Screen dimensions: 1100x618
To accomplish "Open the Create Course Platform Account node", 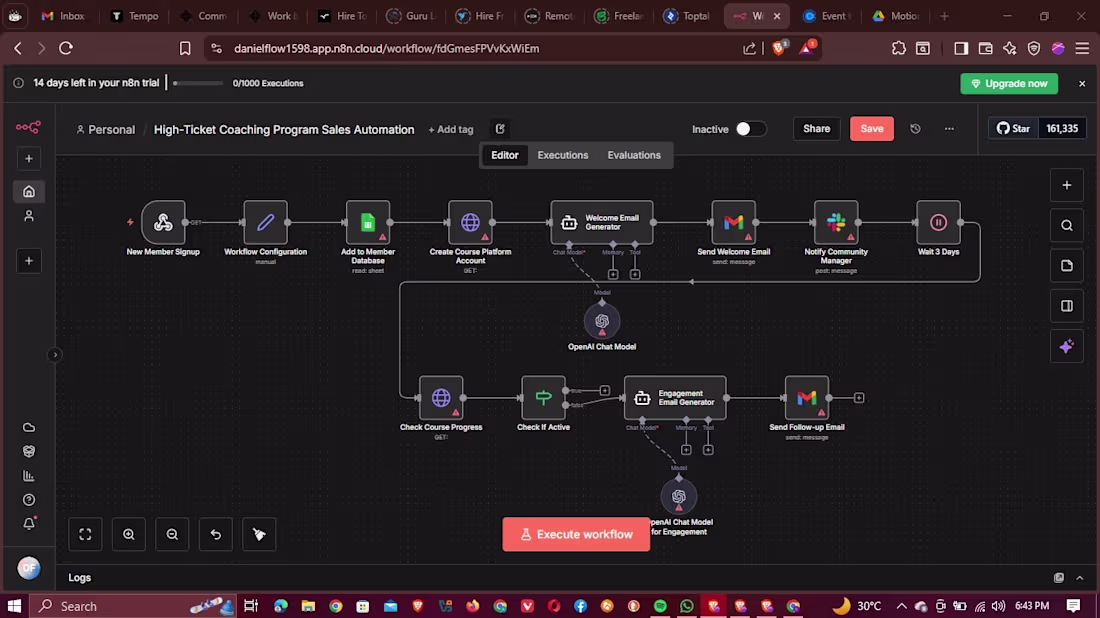I will coord(470,222).
